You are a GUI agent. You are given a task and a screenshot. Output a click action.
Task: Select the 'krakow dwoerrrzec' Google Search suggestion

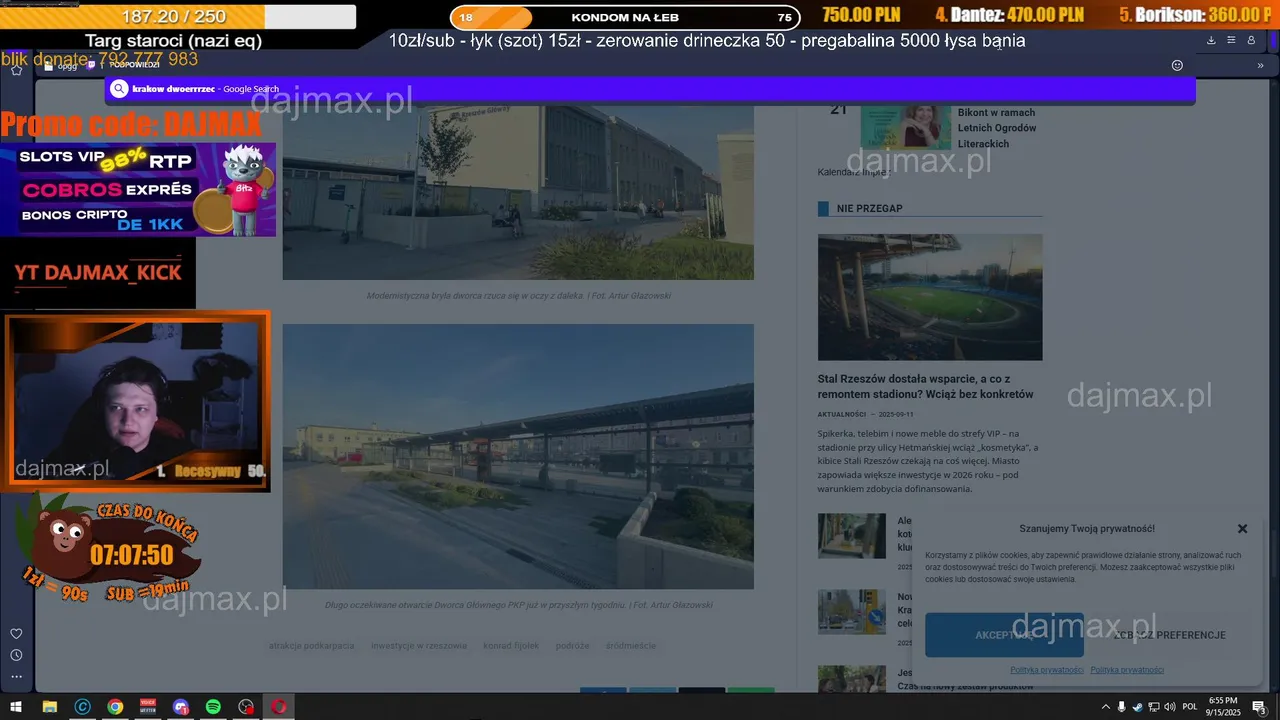(x=650, y=89)
